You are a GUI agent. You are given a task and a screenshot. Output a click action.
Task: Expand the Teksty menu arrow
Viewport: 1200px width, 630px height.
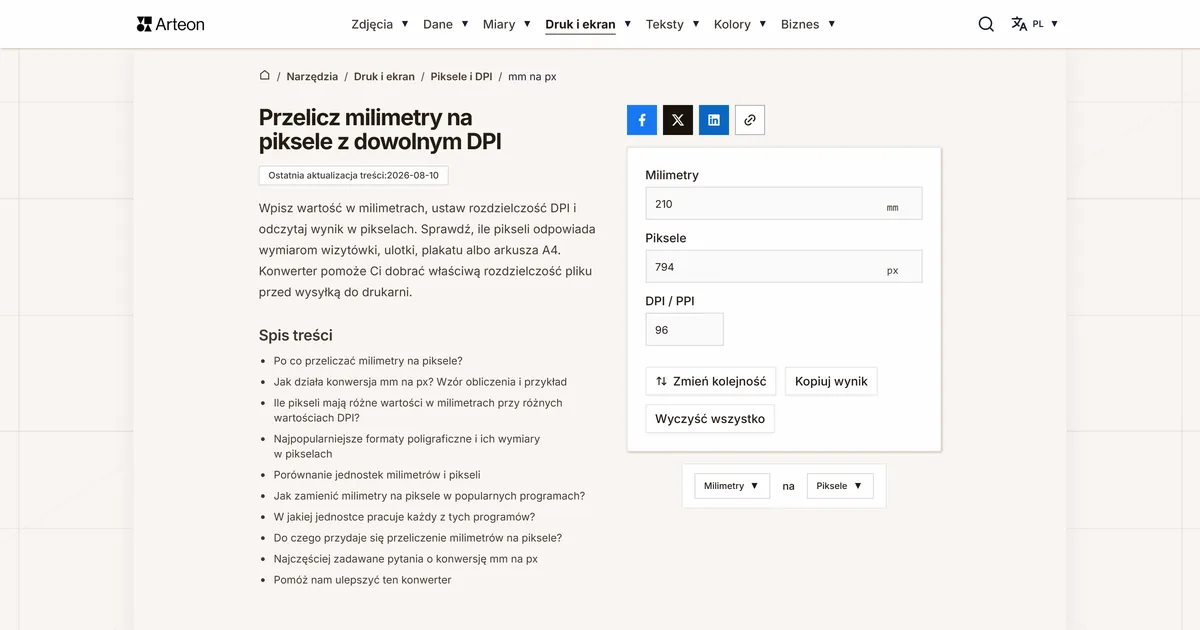point(696,24)
